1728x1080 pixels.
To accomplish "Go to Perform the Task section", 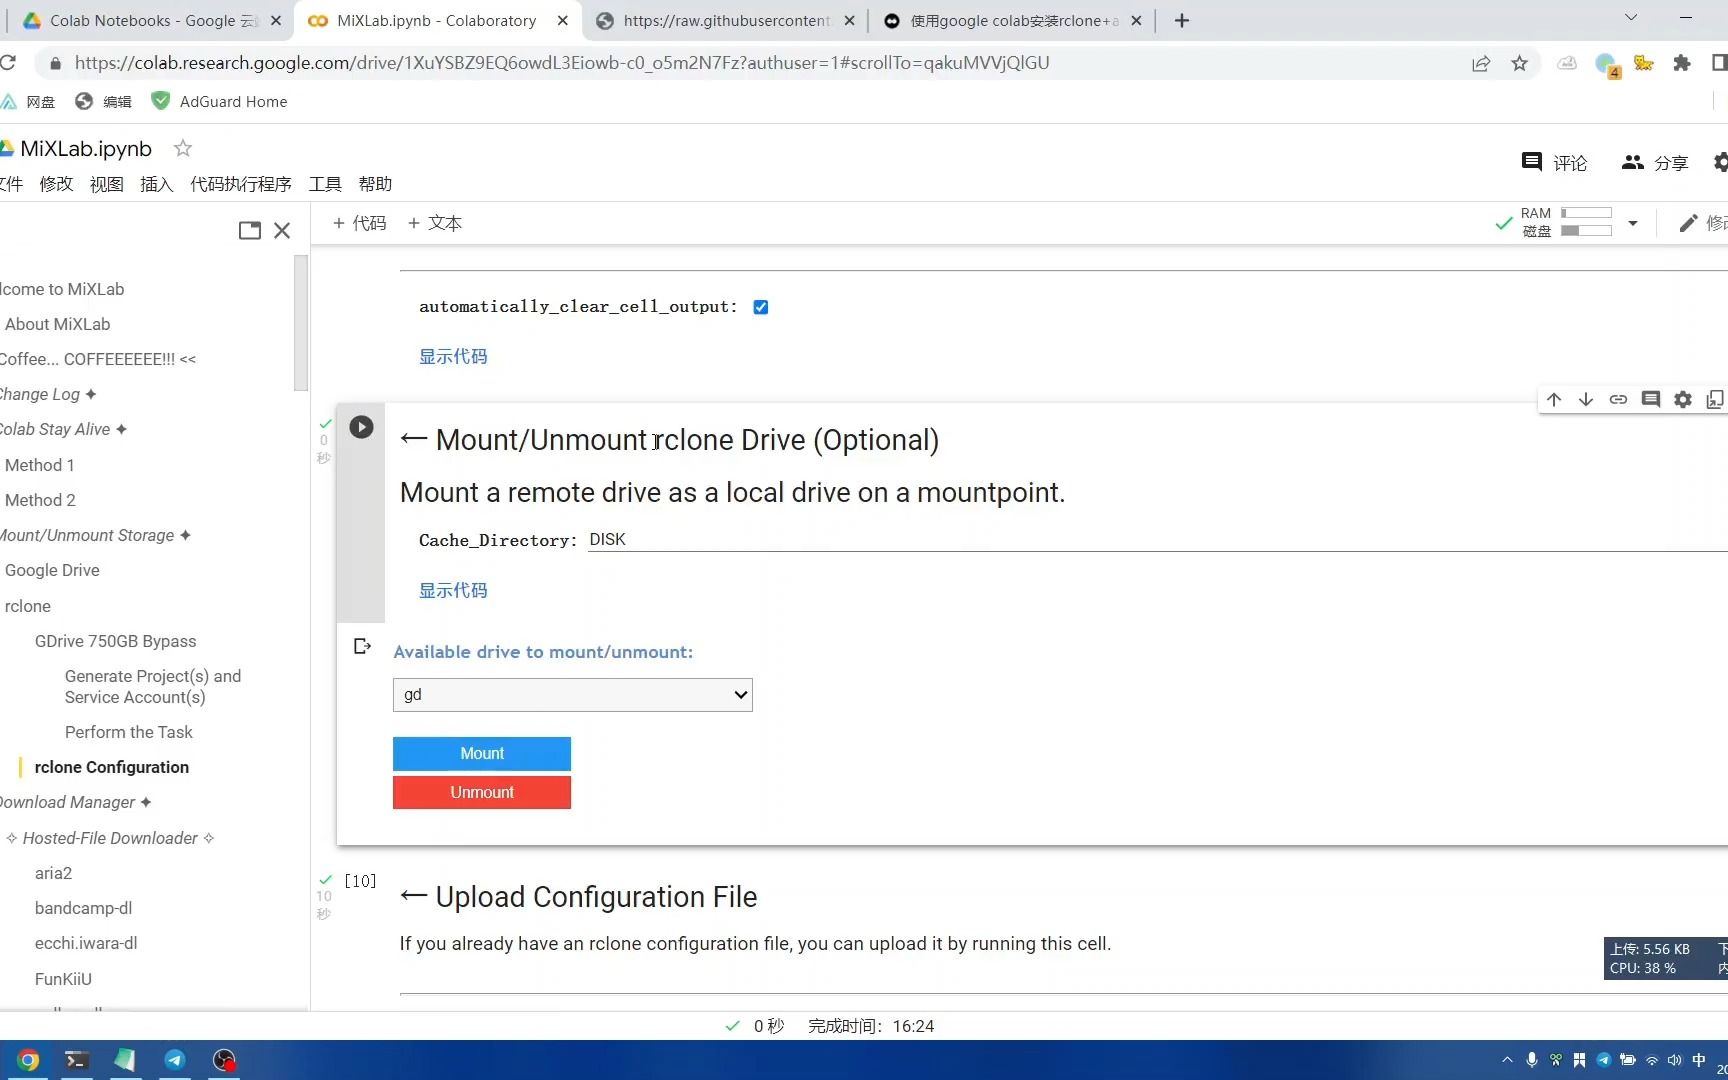I will click(x=129, y=732).
